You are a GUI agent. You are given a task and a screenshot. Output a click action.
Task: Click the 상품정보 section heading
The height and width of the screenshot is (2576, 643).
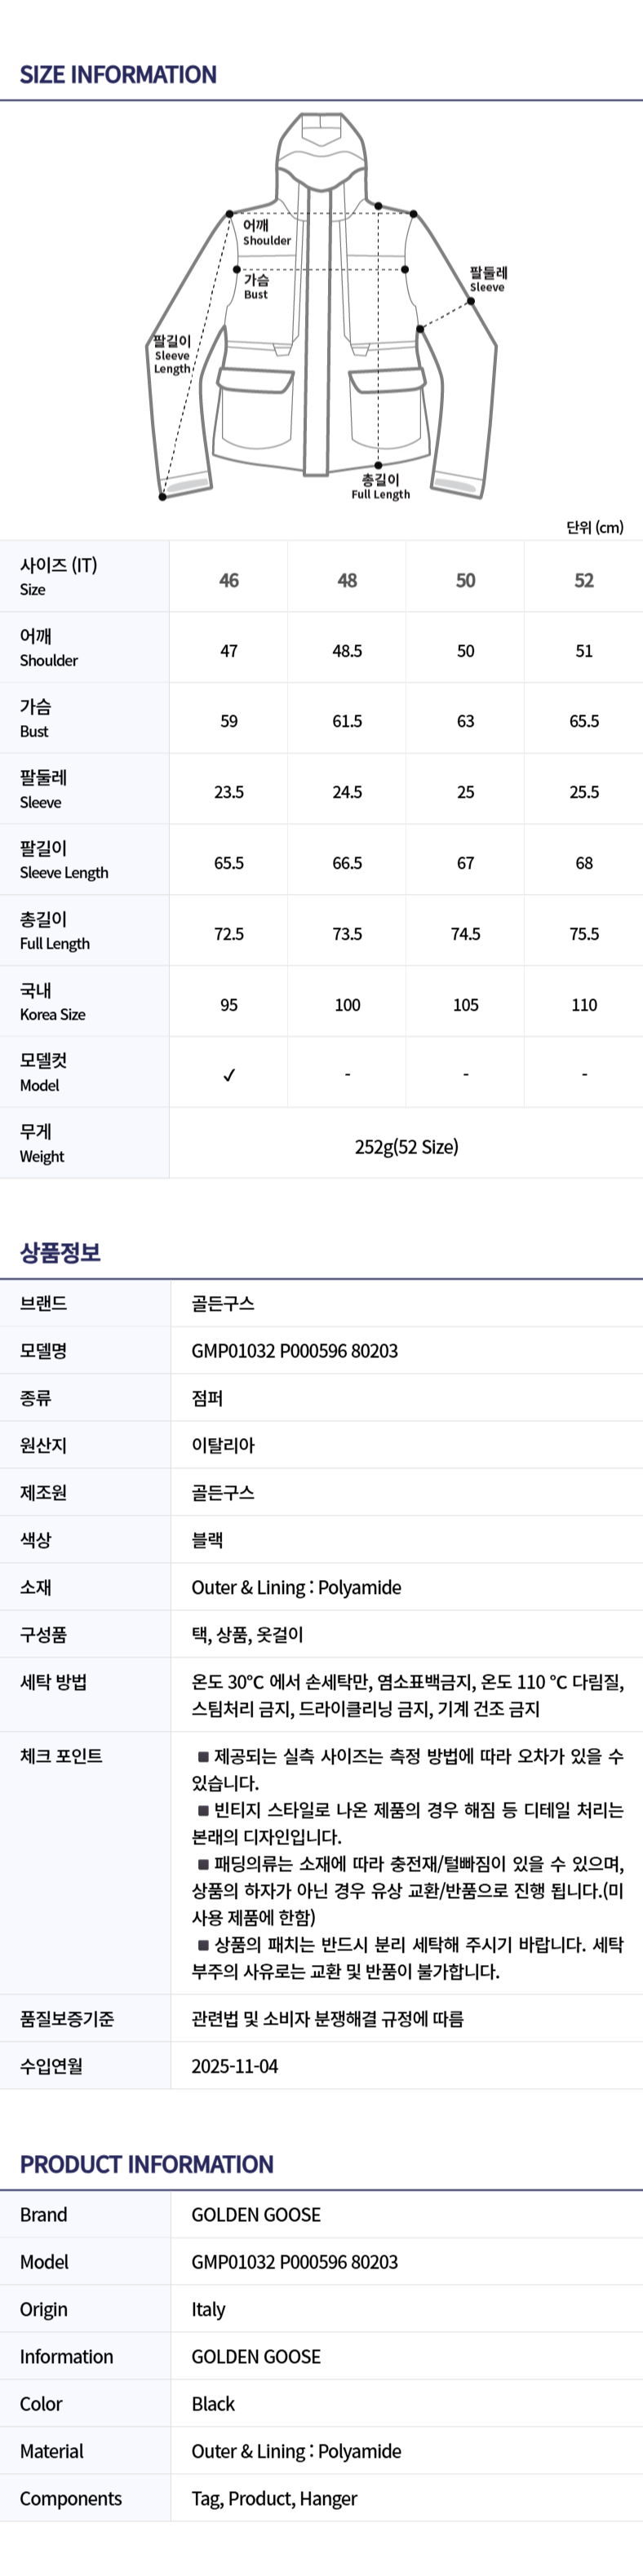pyautogui.click(x=60, y=1252)
